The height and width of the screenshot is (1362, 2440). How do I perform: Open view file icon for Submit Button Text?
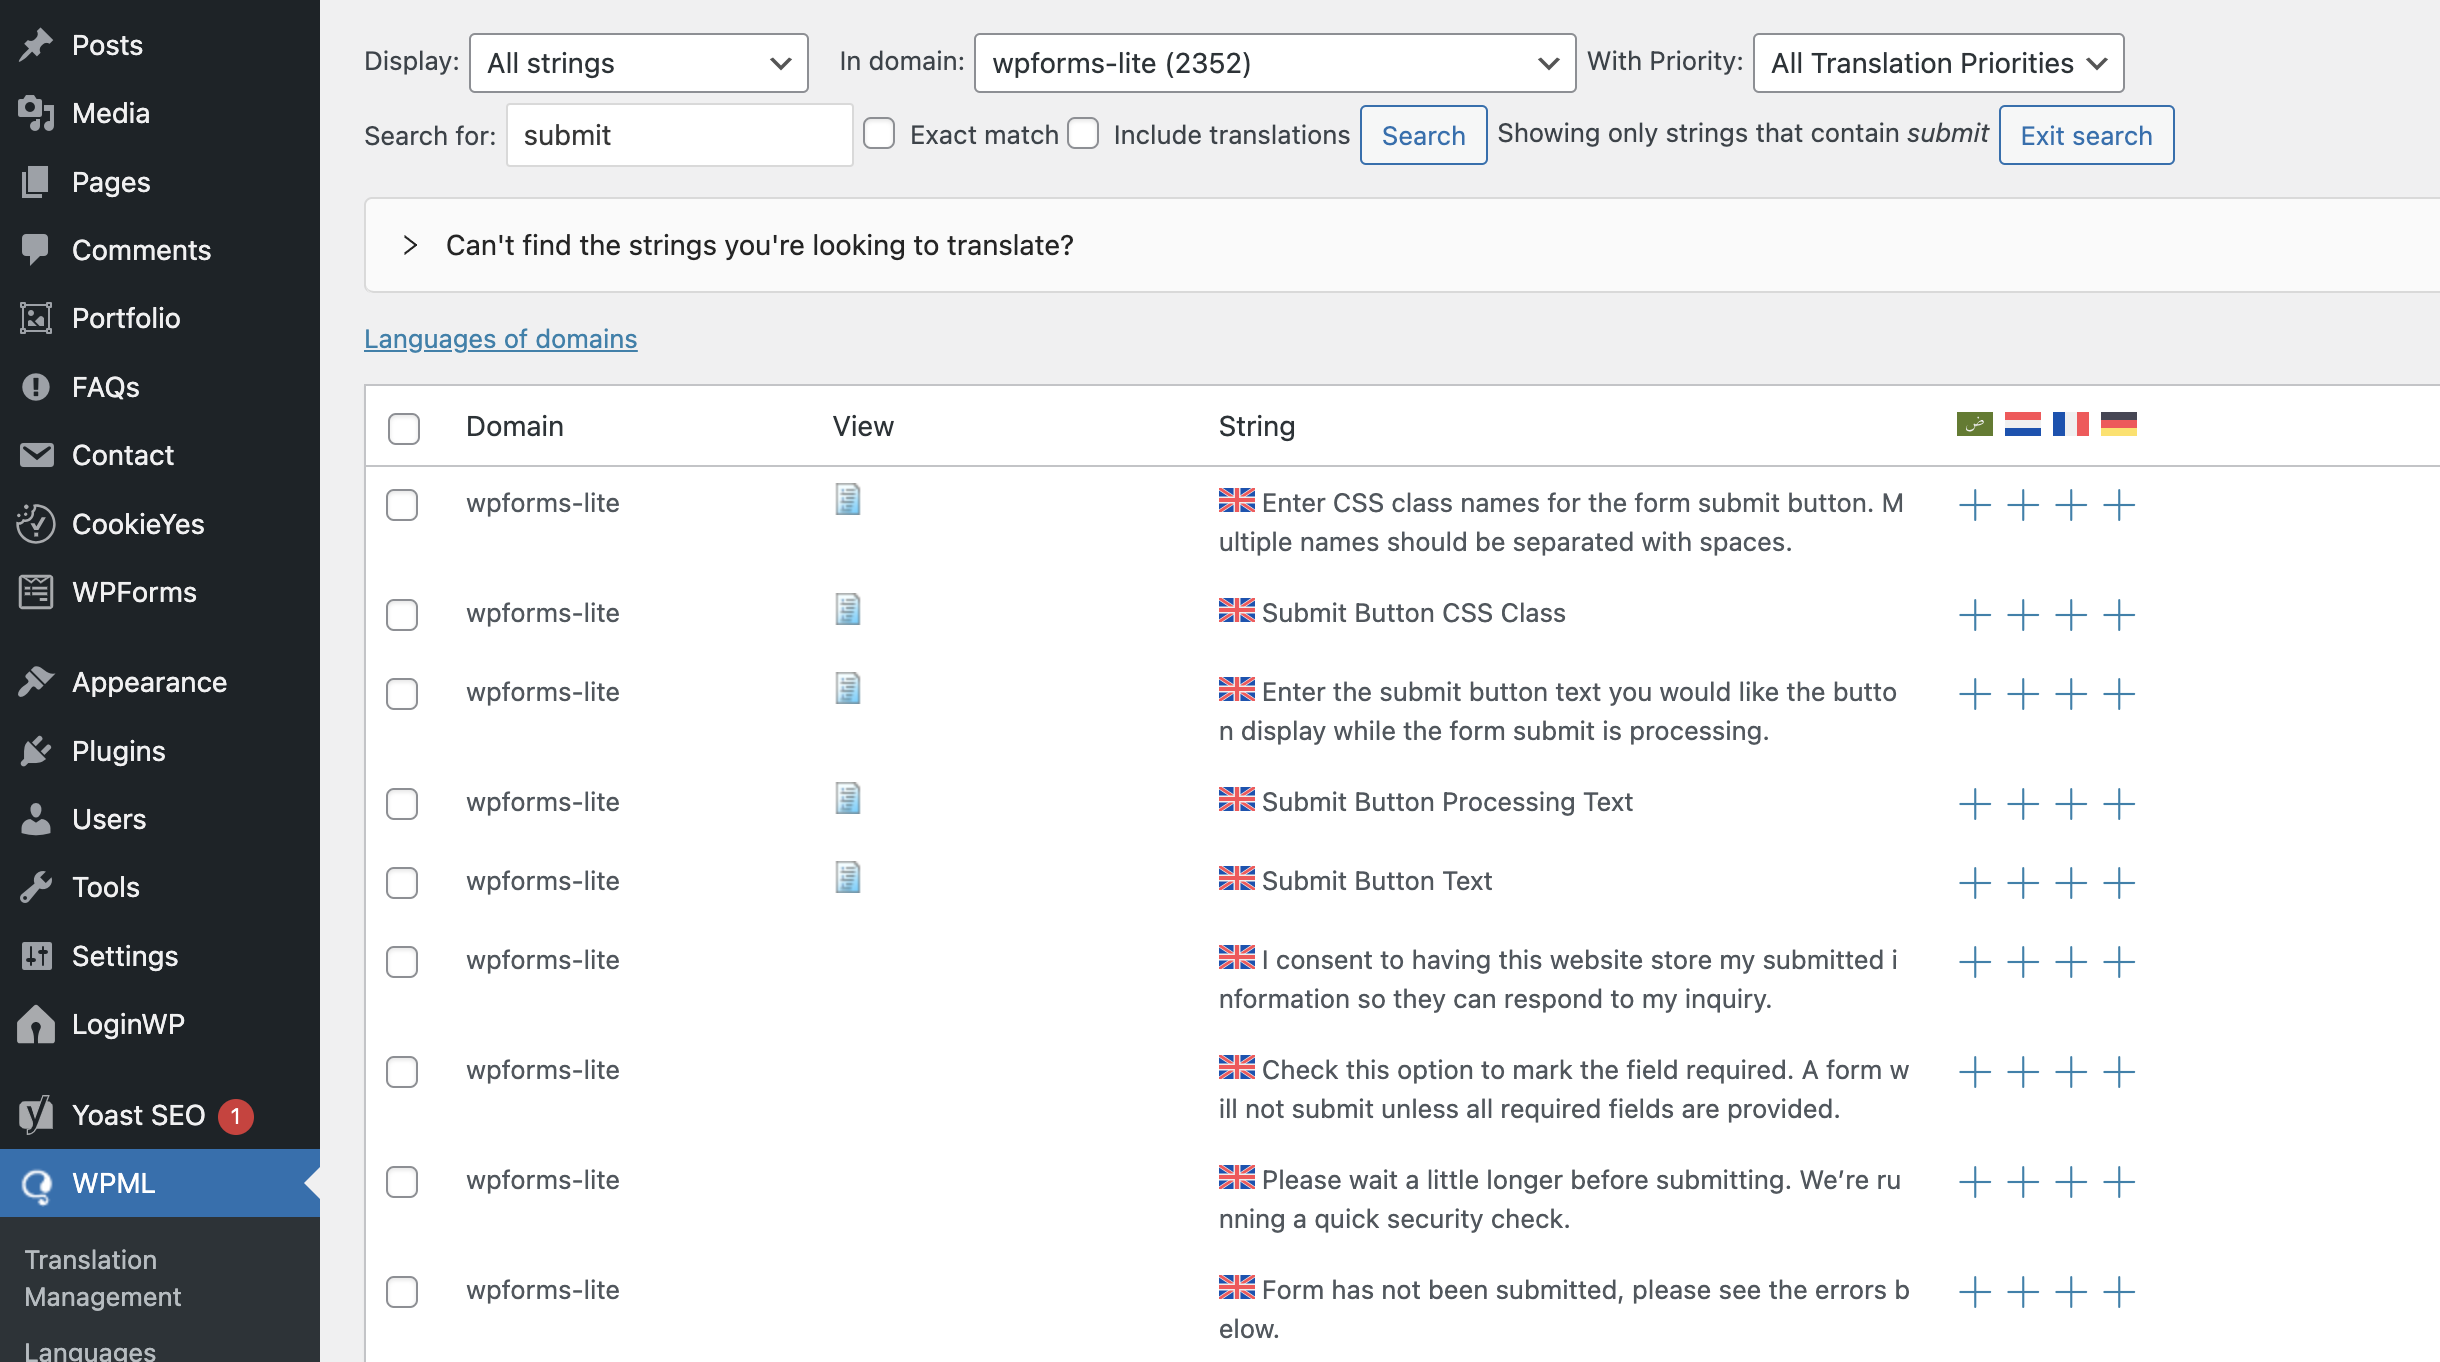848,877
